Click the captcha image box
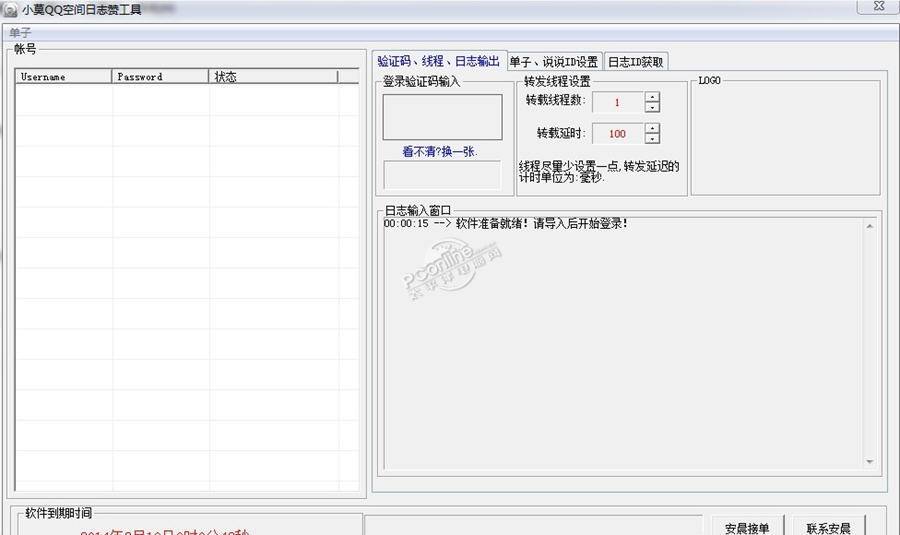This screenshot has width=900, height=535. (443, 117)
